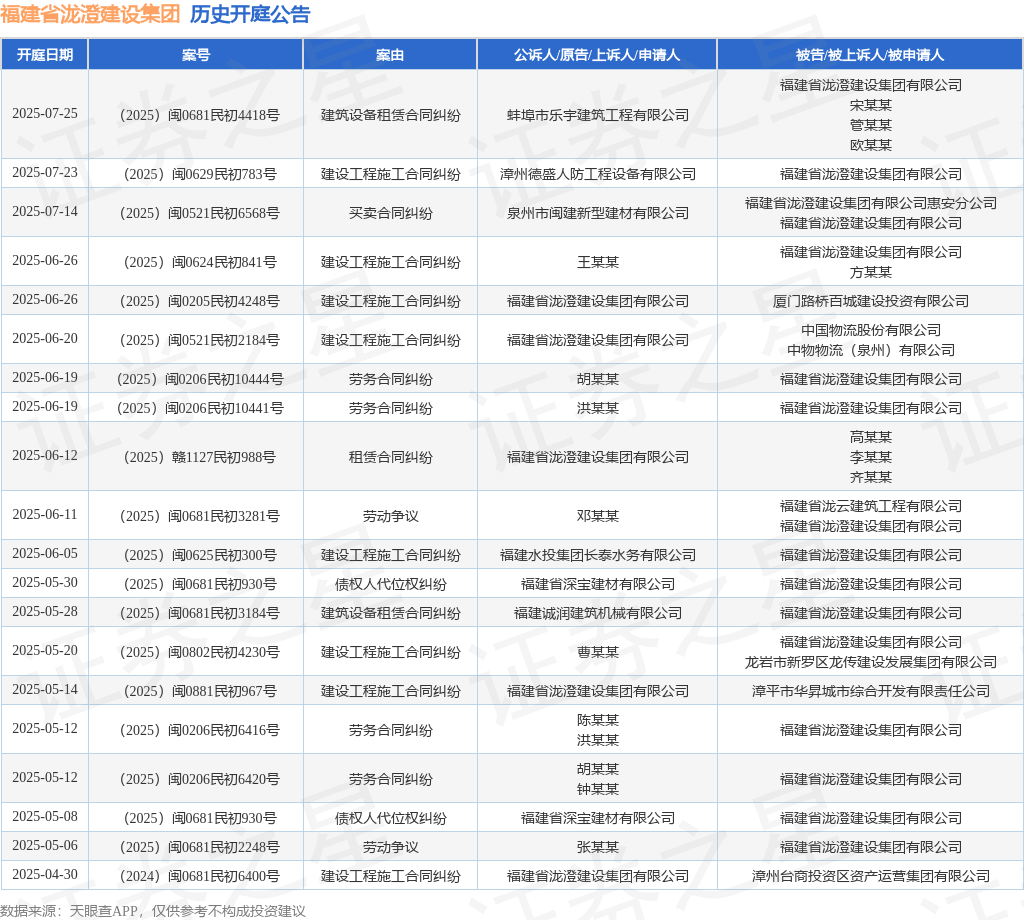Click plaintiff 蚌埠市乐宇建筑工程有限公司
Viewport: 1024px width, 920px height.
click(598, 115)
